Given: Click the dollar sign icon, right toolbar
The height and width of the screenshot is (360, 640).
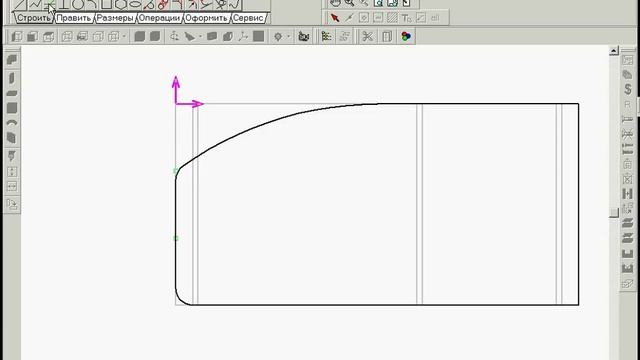Looking at the screenshot, I should pyautogui.click(x=628, y=89).
